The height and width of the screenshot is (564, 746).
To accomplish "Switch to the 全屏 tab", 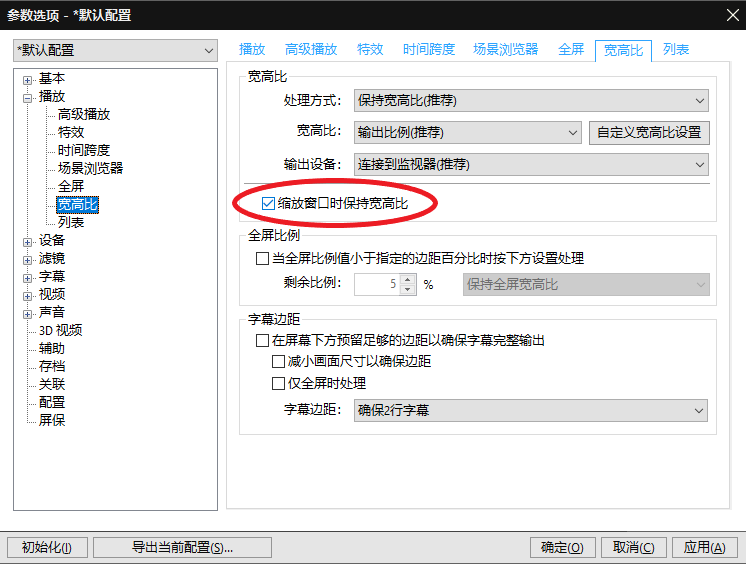I will 571,49.
